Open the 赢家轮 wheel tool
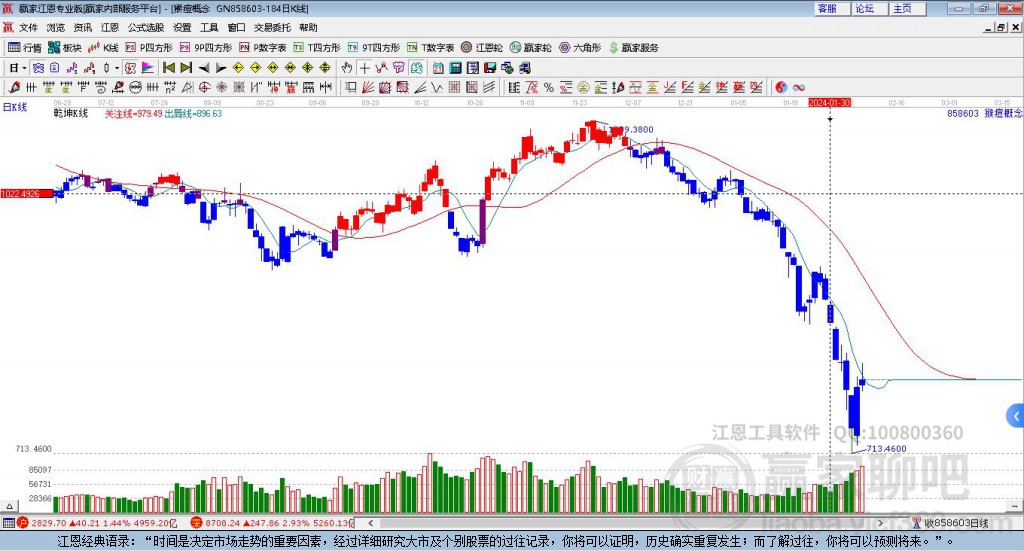Viewport: 1024px width, 551px height. [531, 48]
